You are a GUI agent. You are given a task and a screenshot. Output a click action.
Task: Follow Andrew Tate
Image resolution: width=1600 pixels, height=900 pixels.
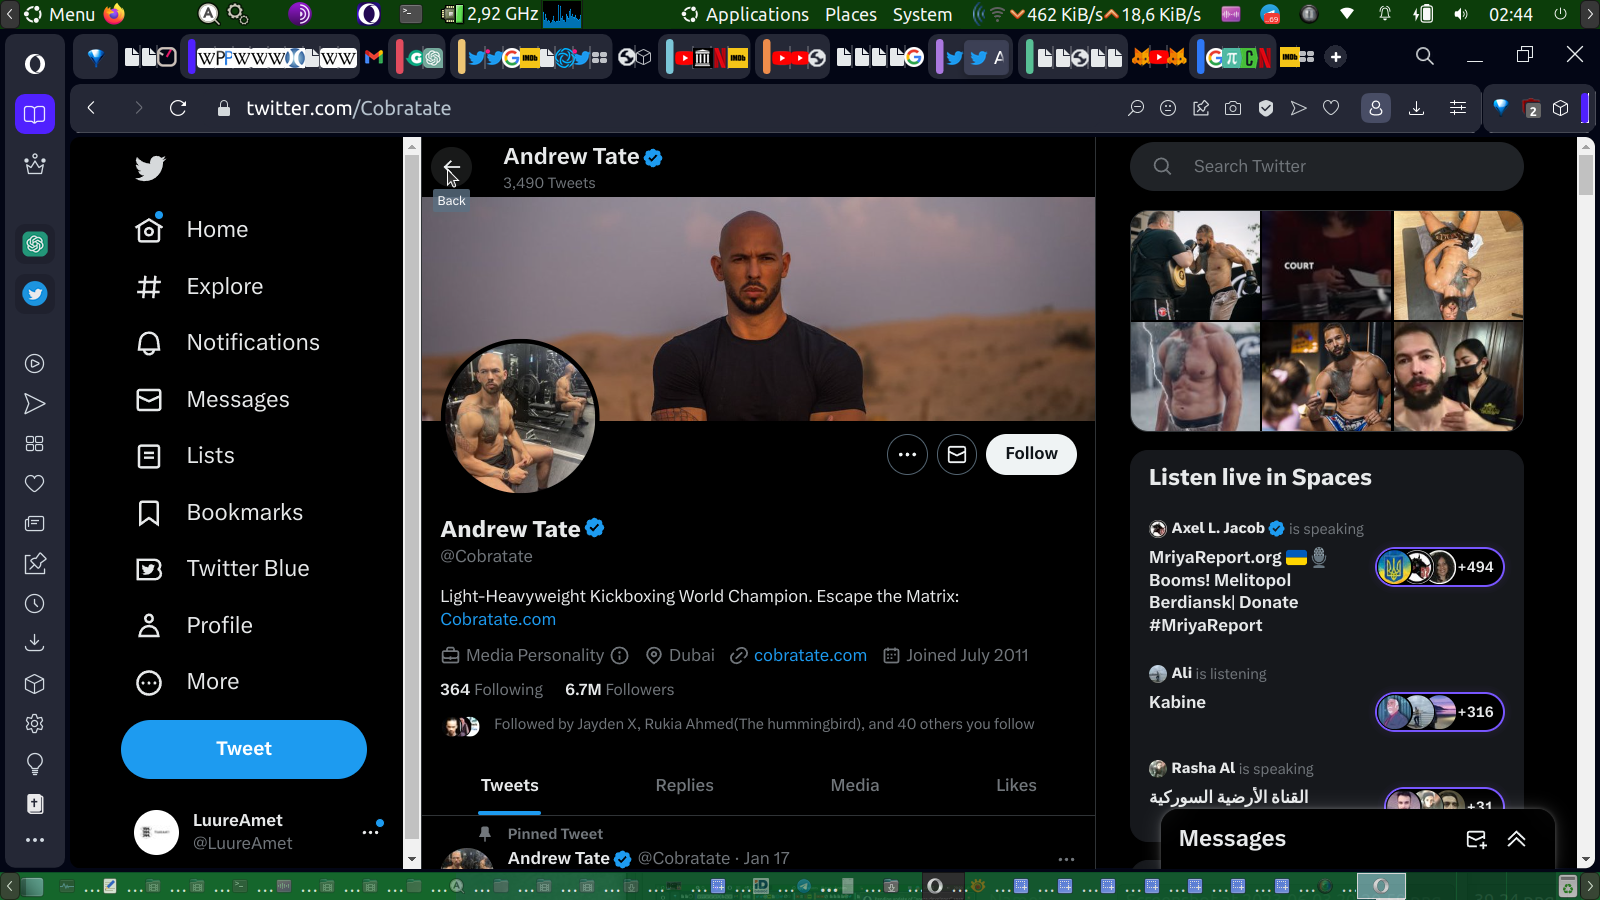point(1031,454)
